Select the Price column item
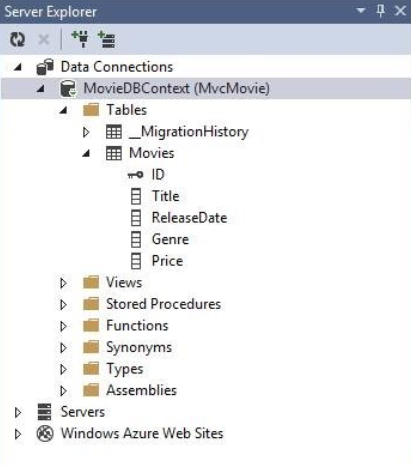 (167, 261)
